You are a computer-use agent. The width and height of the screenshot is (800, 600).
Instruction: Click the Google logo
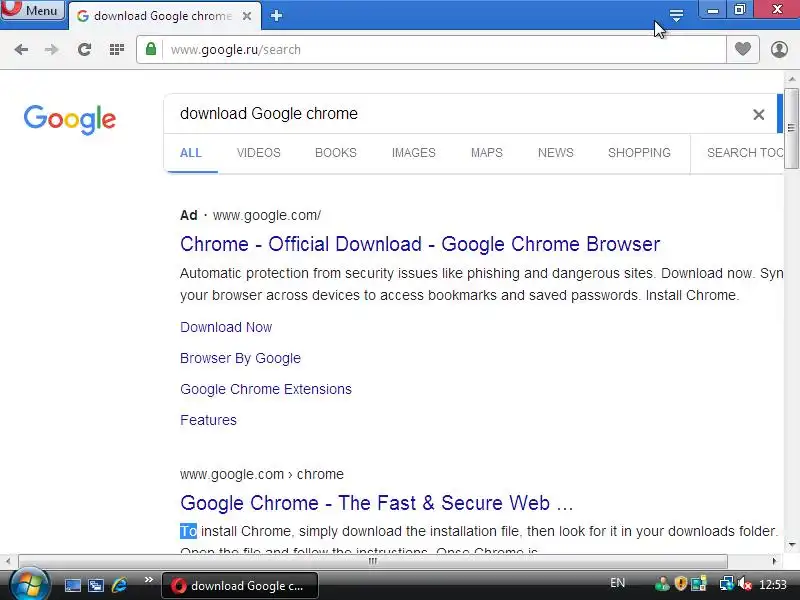(70, 119)
